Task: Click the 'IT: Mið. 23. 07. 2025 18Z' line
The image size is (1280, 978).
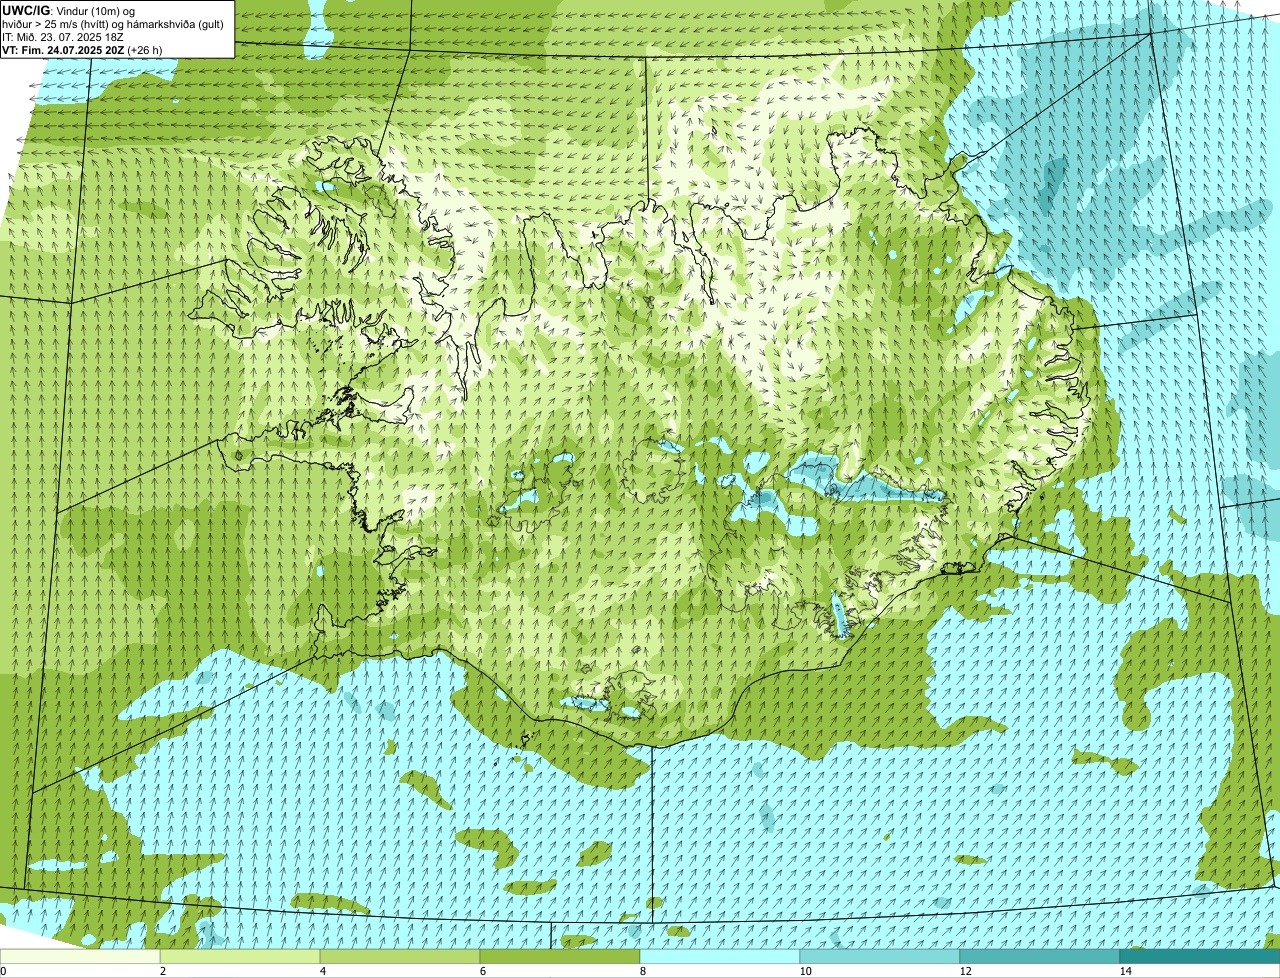Action: pos(63,37)
